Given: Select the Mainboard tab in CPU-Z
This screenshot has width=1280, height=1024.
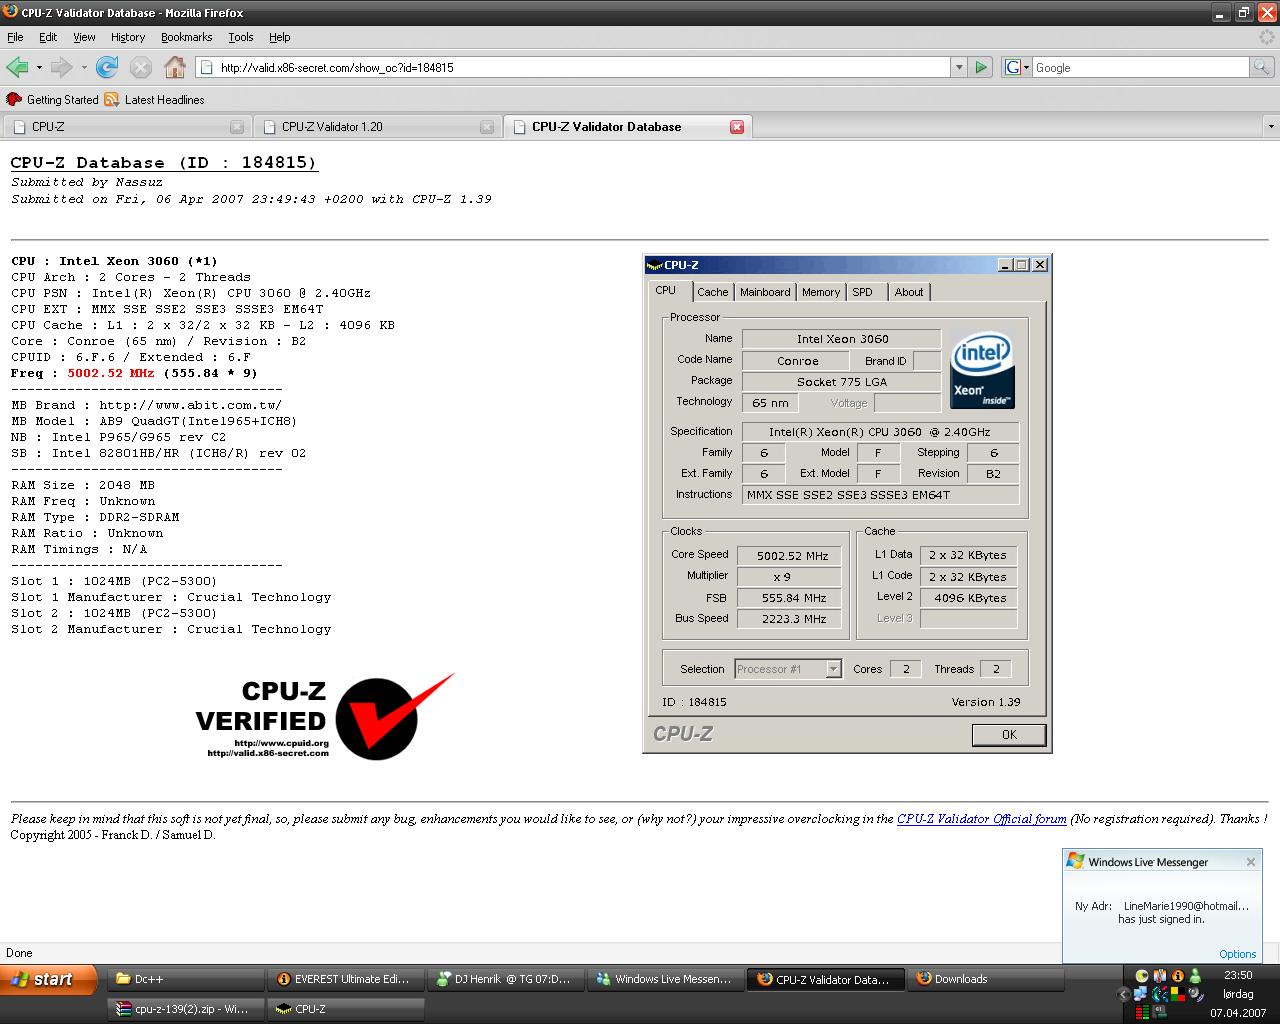Looking at the screenshot, I should click(765, 292).
